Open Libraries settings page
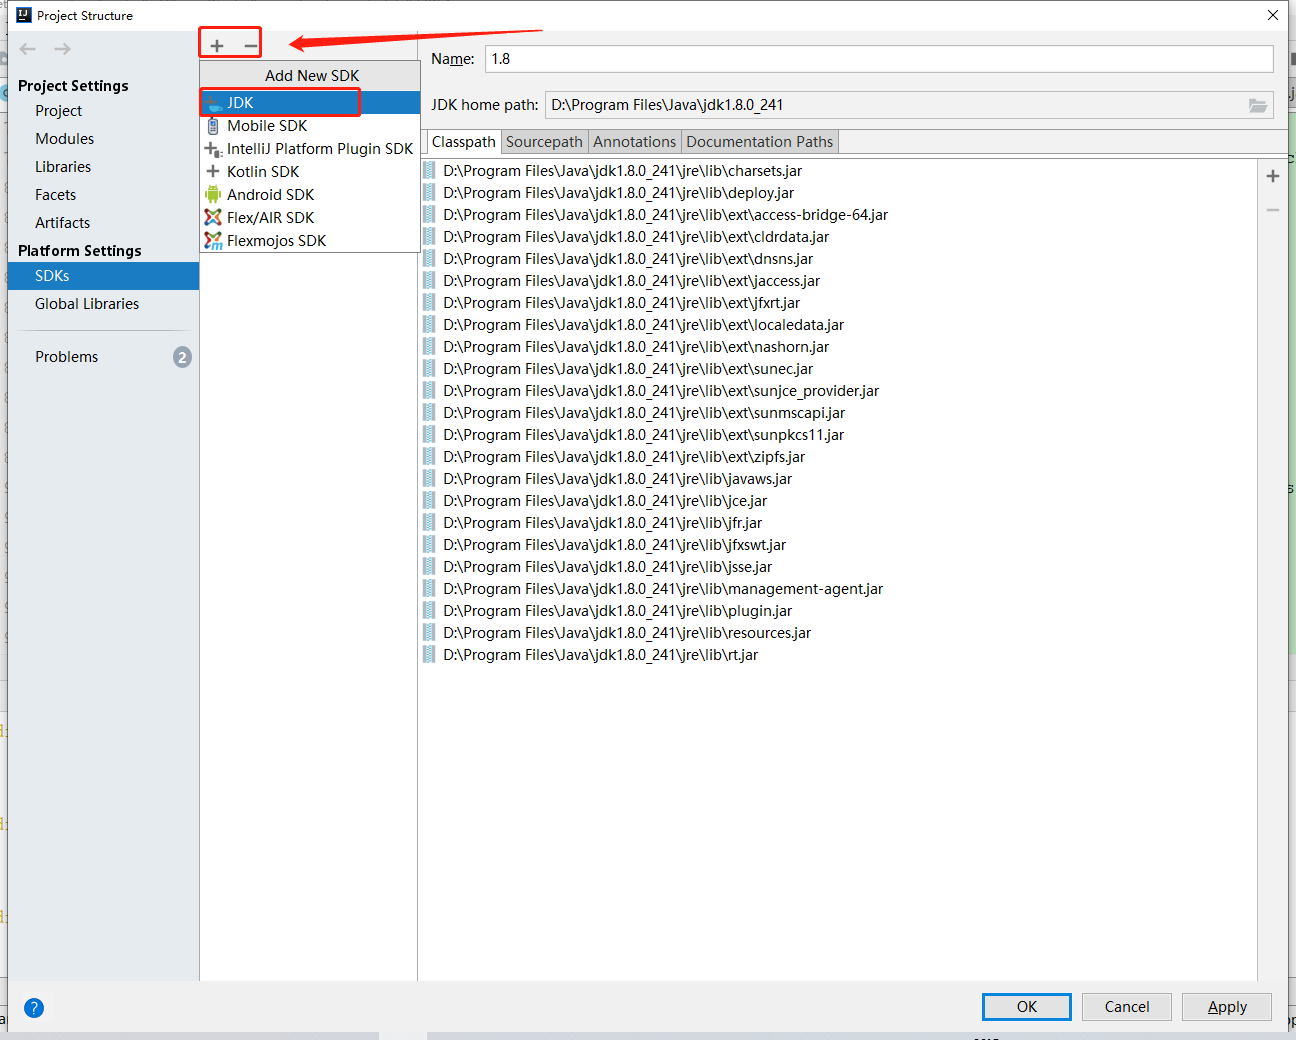Image resolution: width=1296 pixels, height=1040 pixels. [x=103, y=167]
